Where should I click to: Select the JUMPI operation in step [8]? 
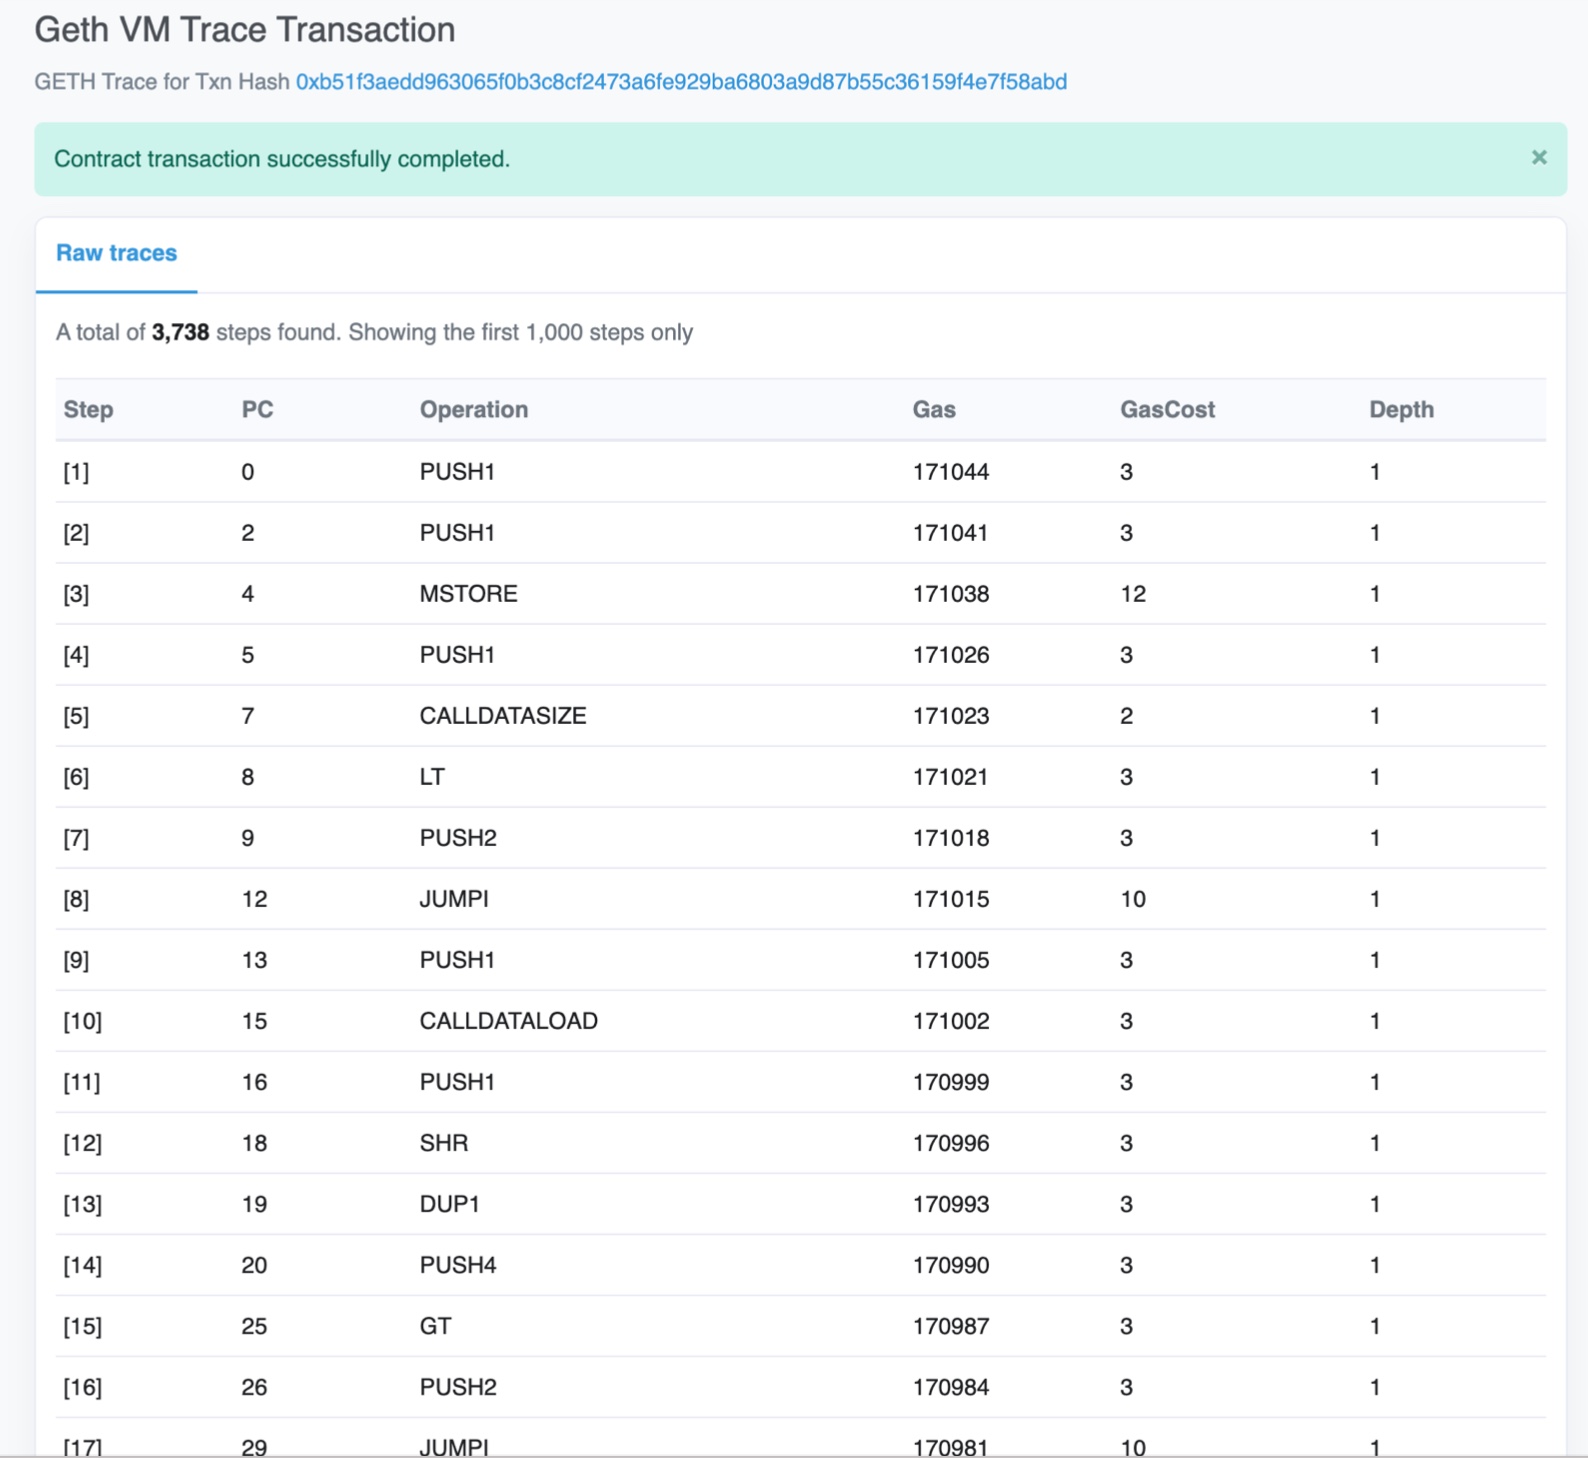(454, 899)
